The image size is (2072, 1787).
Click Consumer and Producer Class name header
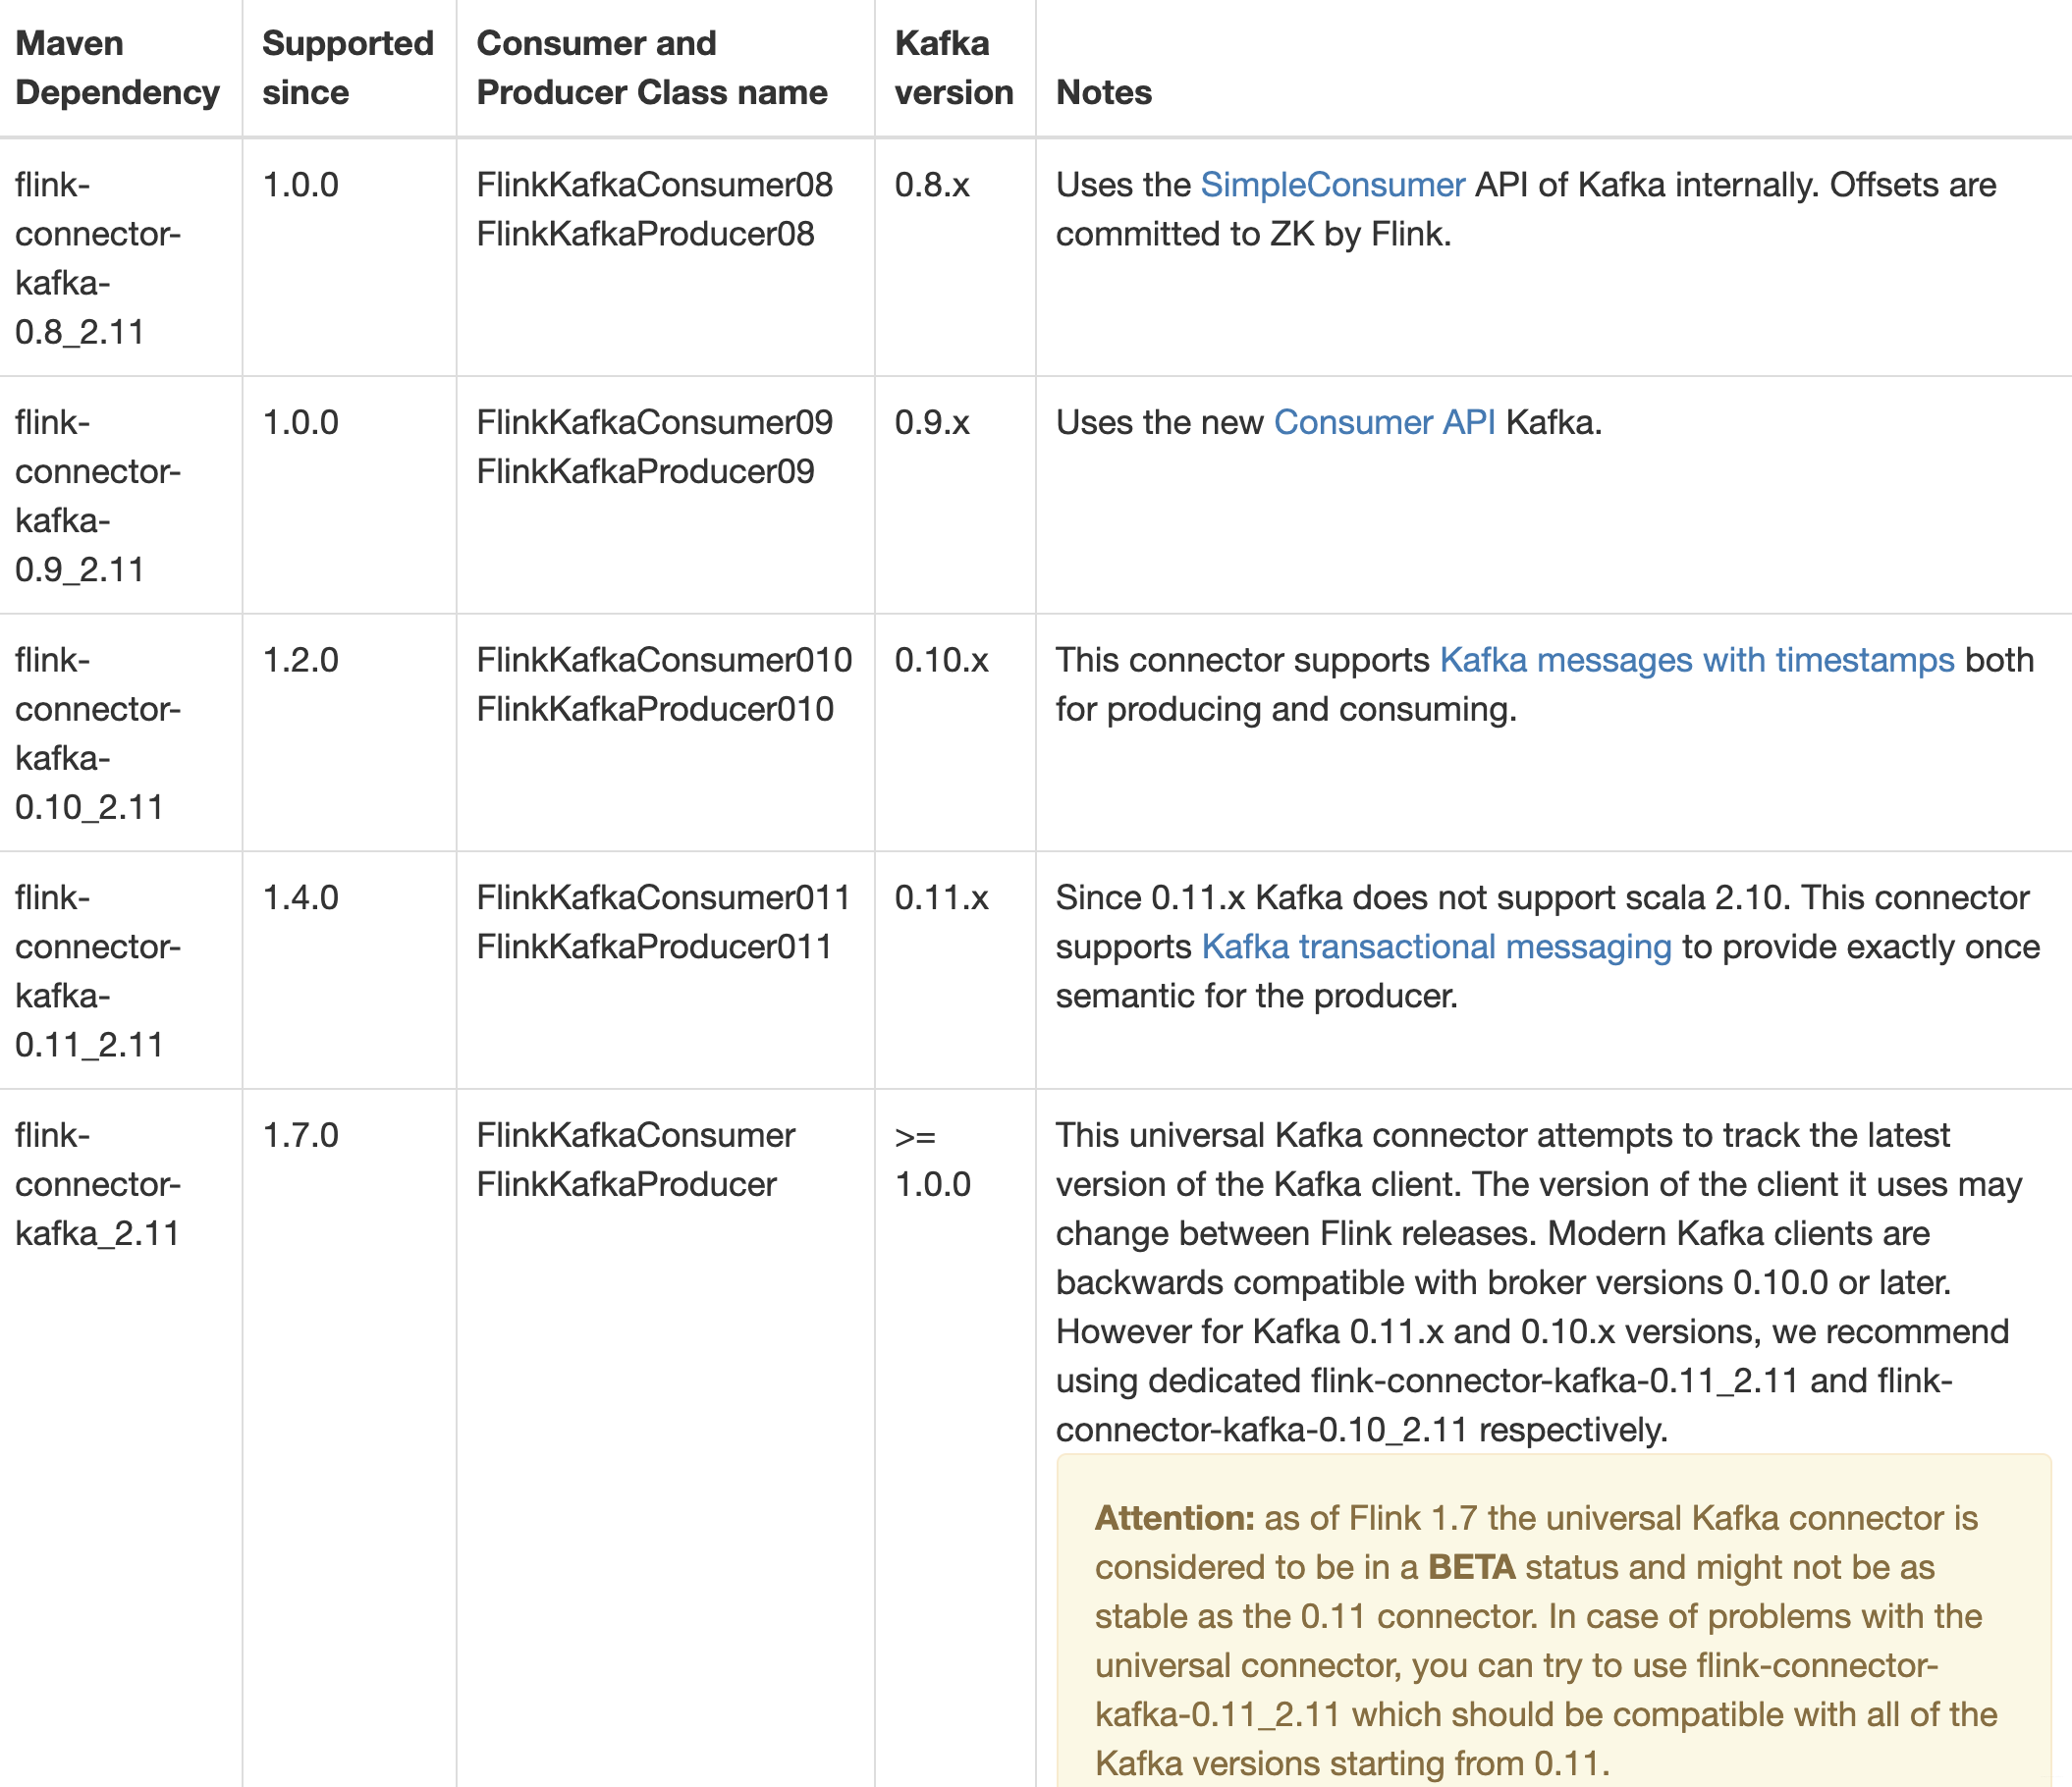point(651,68)
